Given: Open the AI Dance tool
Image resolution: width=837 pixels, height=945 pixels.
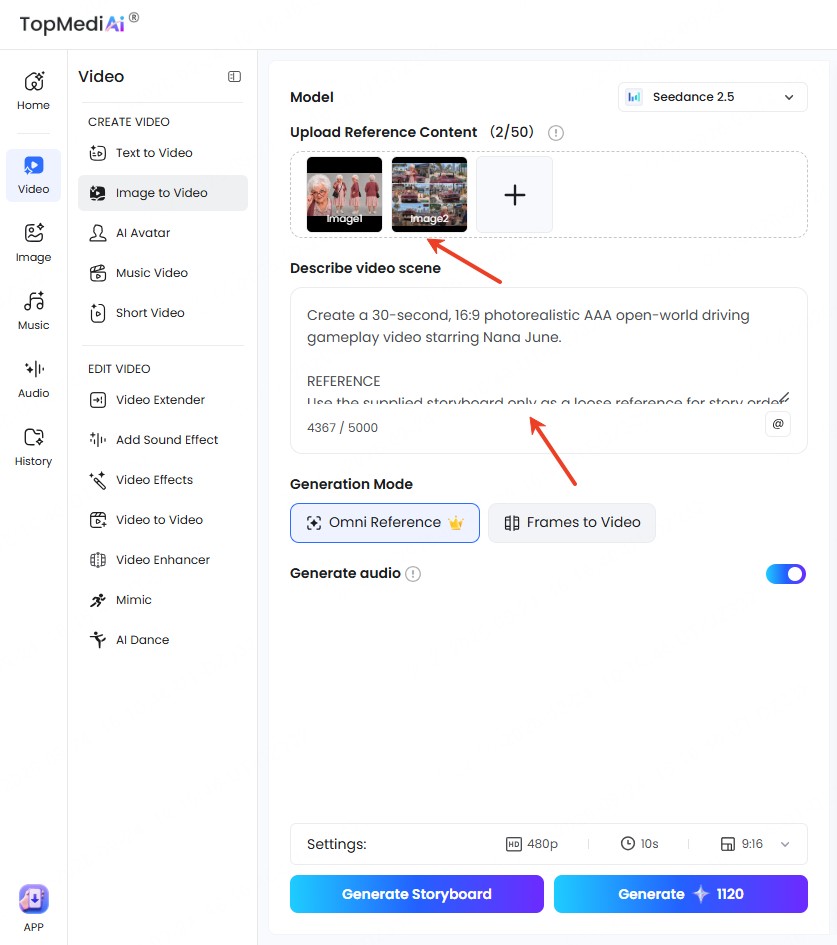Looking at the screenshot, I should 162,639.
